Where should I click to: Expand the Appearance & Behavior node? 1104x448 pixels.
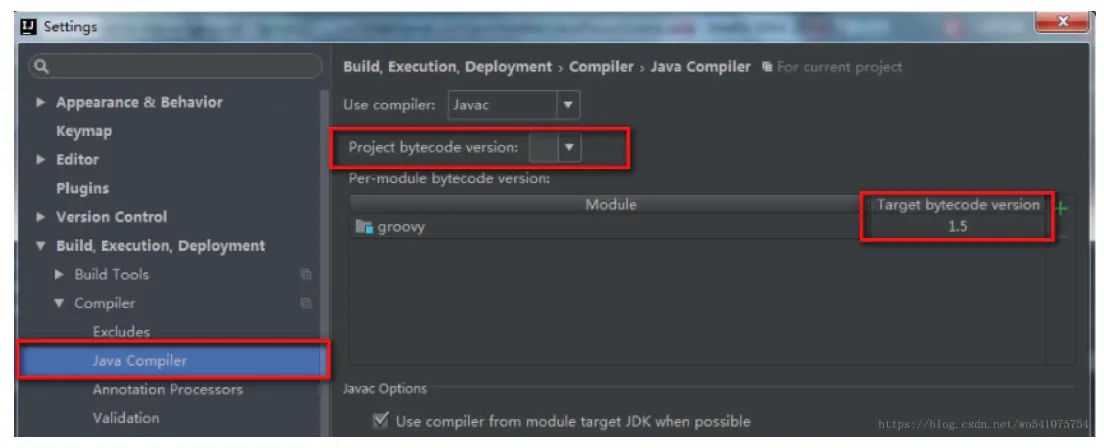41,103
